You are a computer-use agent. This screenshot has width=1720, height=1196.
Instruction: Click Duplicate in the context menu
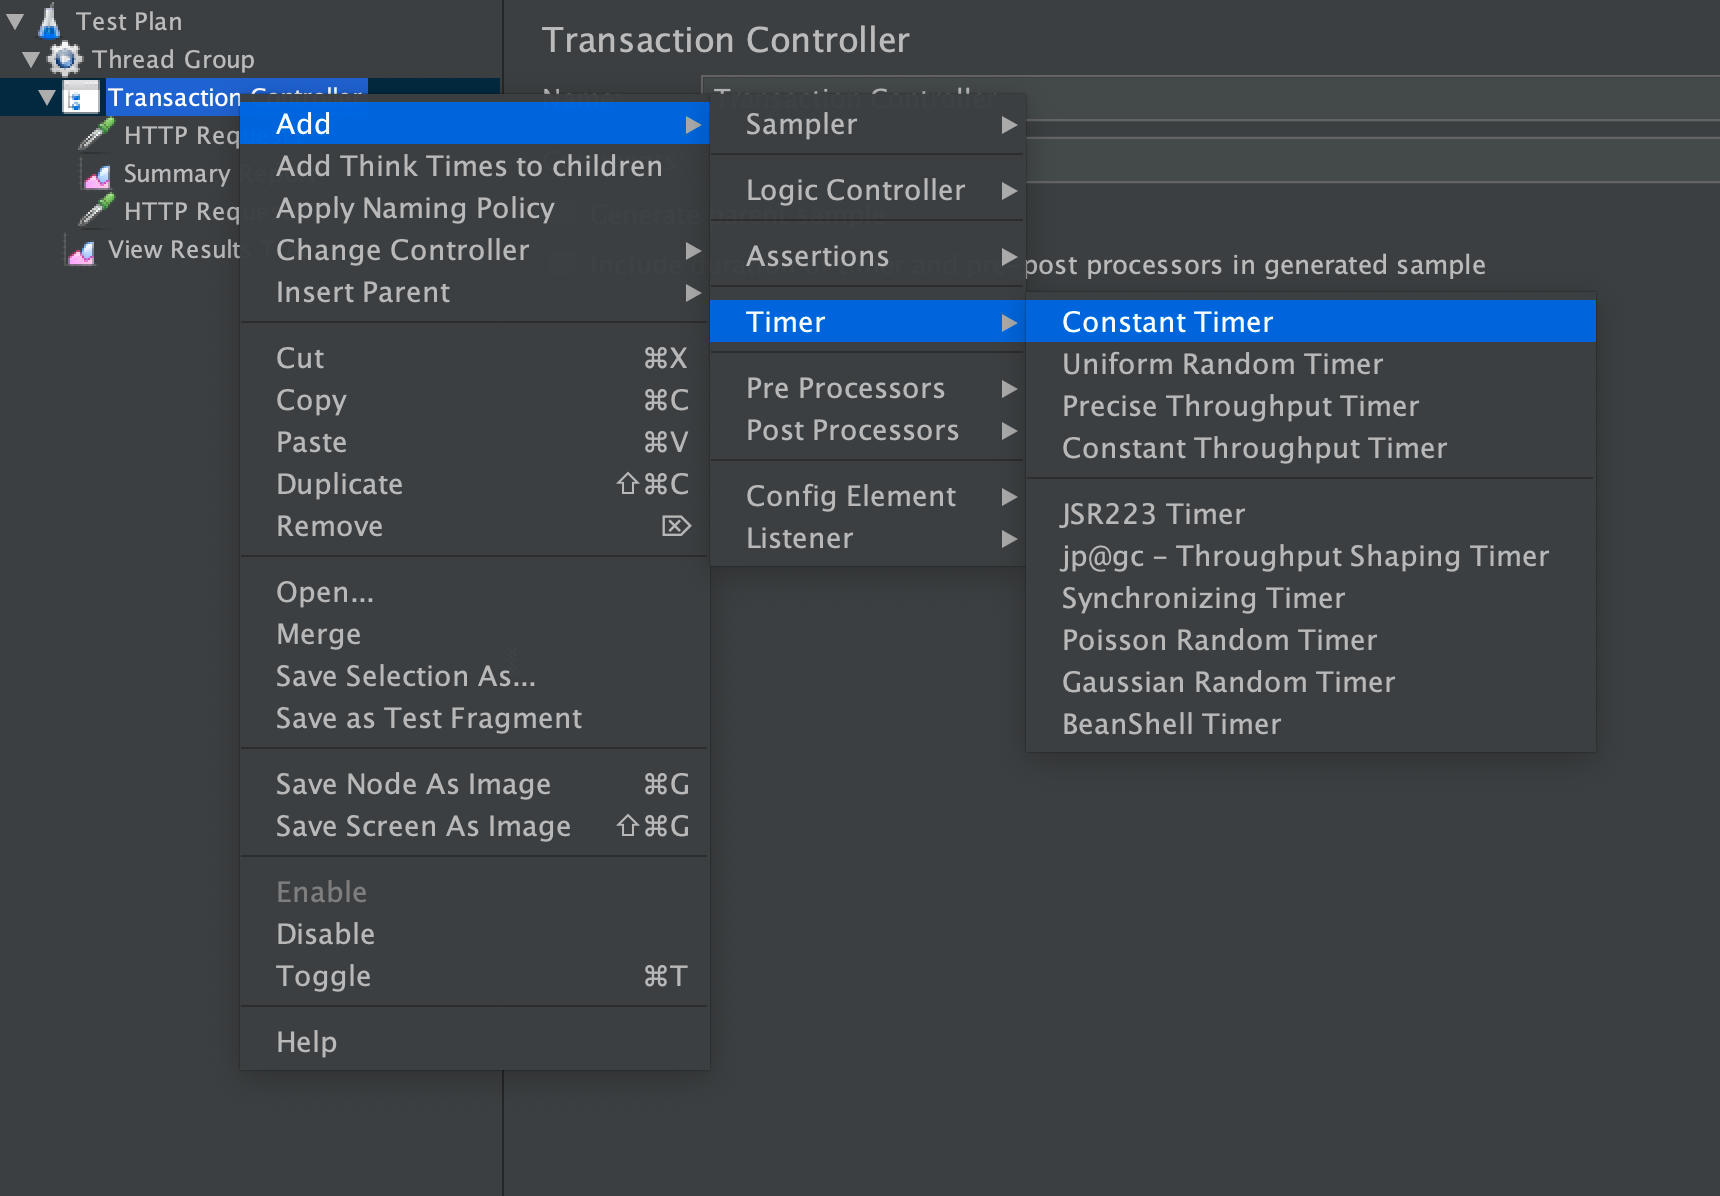[x=339, y=484]
